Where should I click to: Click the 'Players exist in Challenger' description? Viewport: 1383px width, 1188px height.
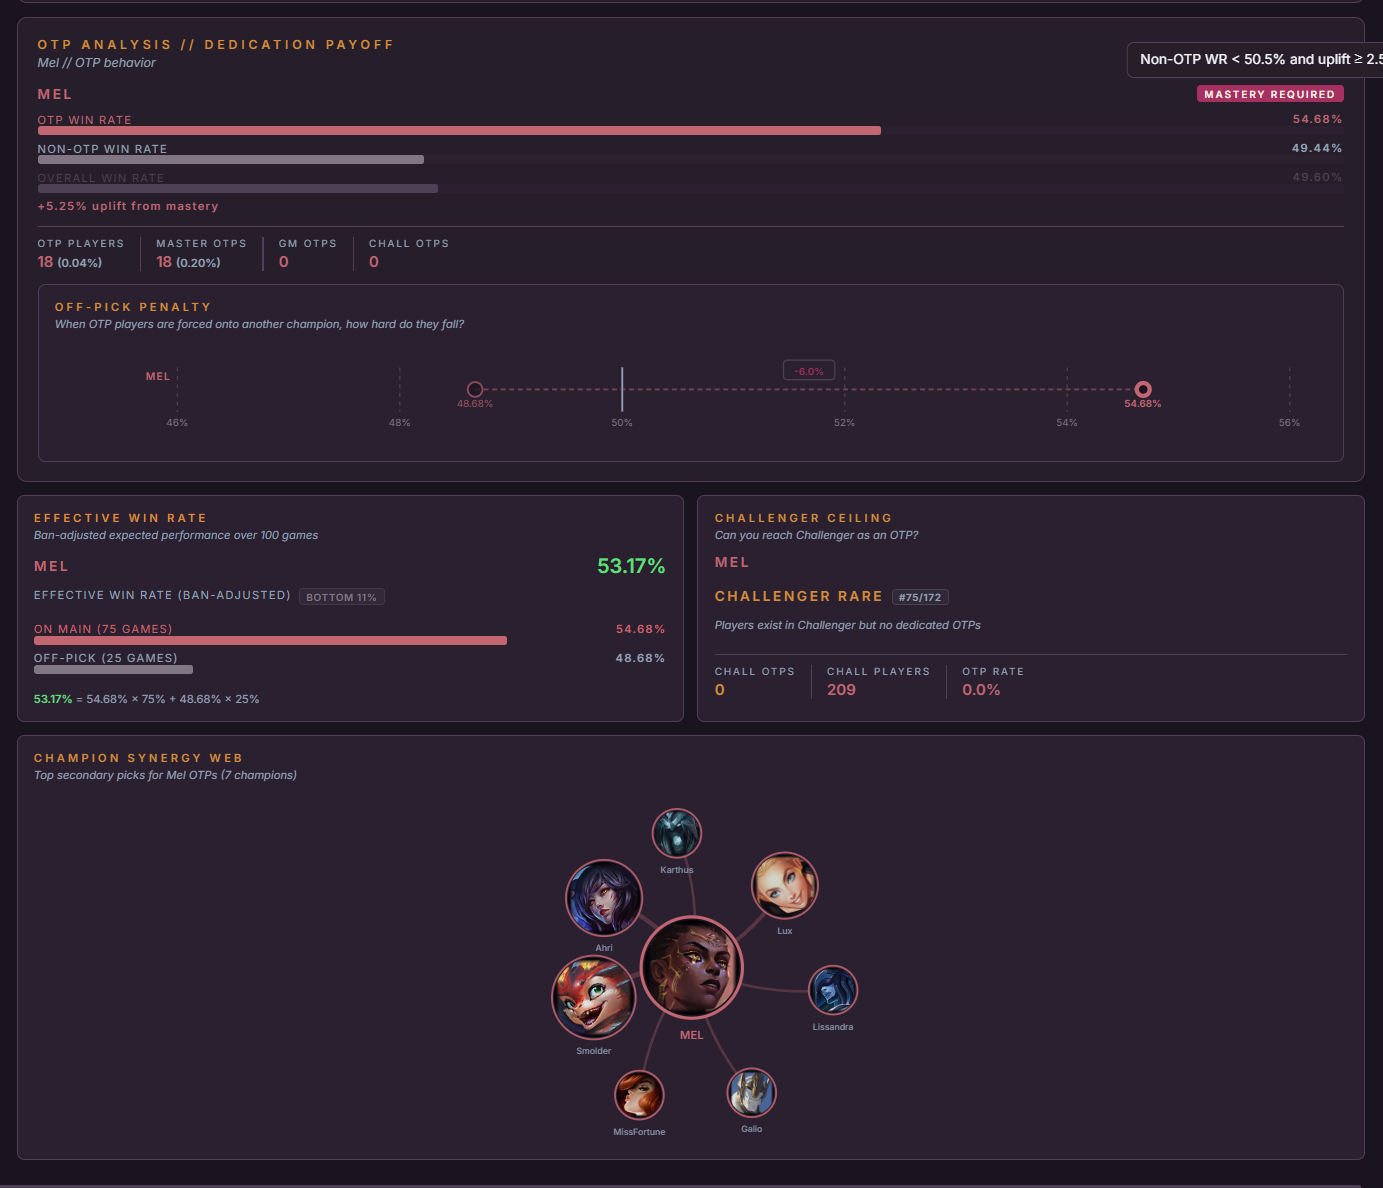(x=848, y=625)
